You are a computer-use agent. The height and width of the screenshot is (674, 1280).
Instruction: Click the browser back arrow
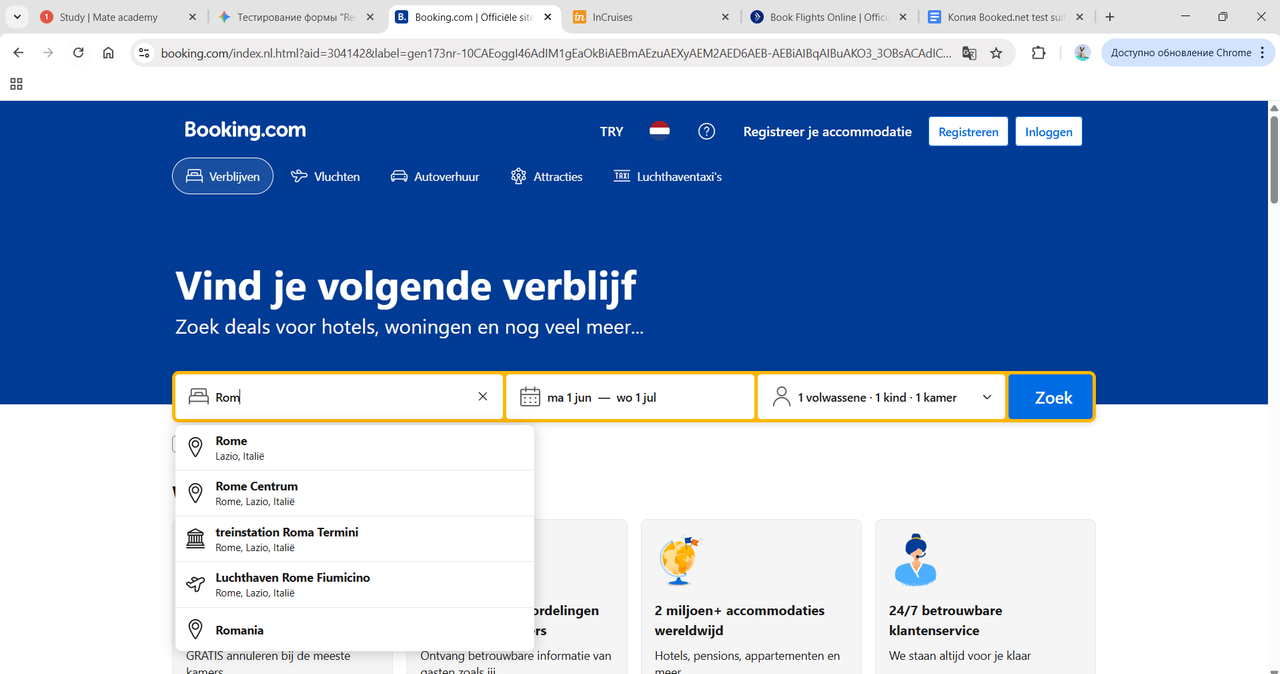[x=19, y=53]
